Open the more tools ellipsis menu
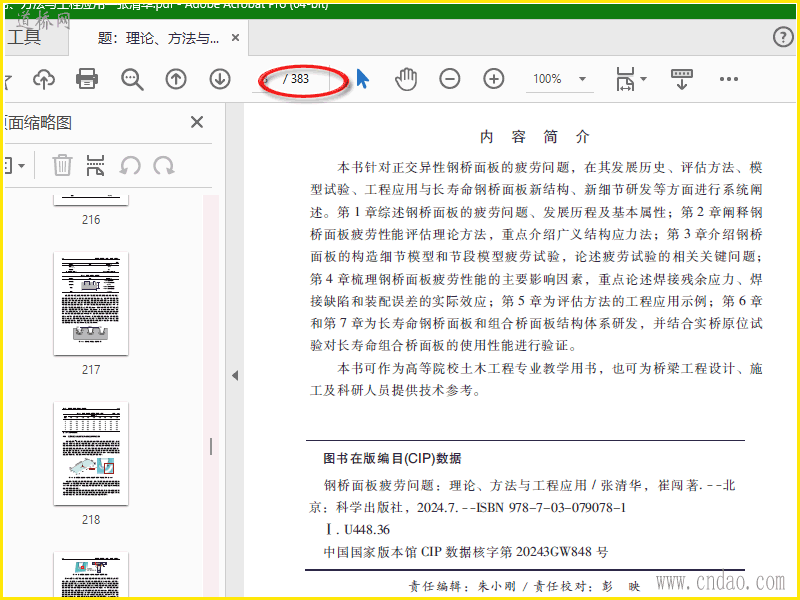Image resolution: width=800 pixels, height=600 pixels. coord(729,79)
